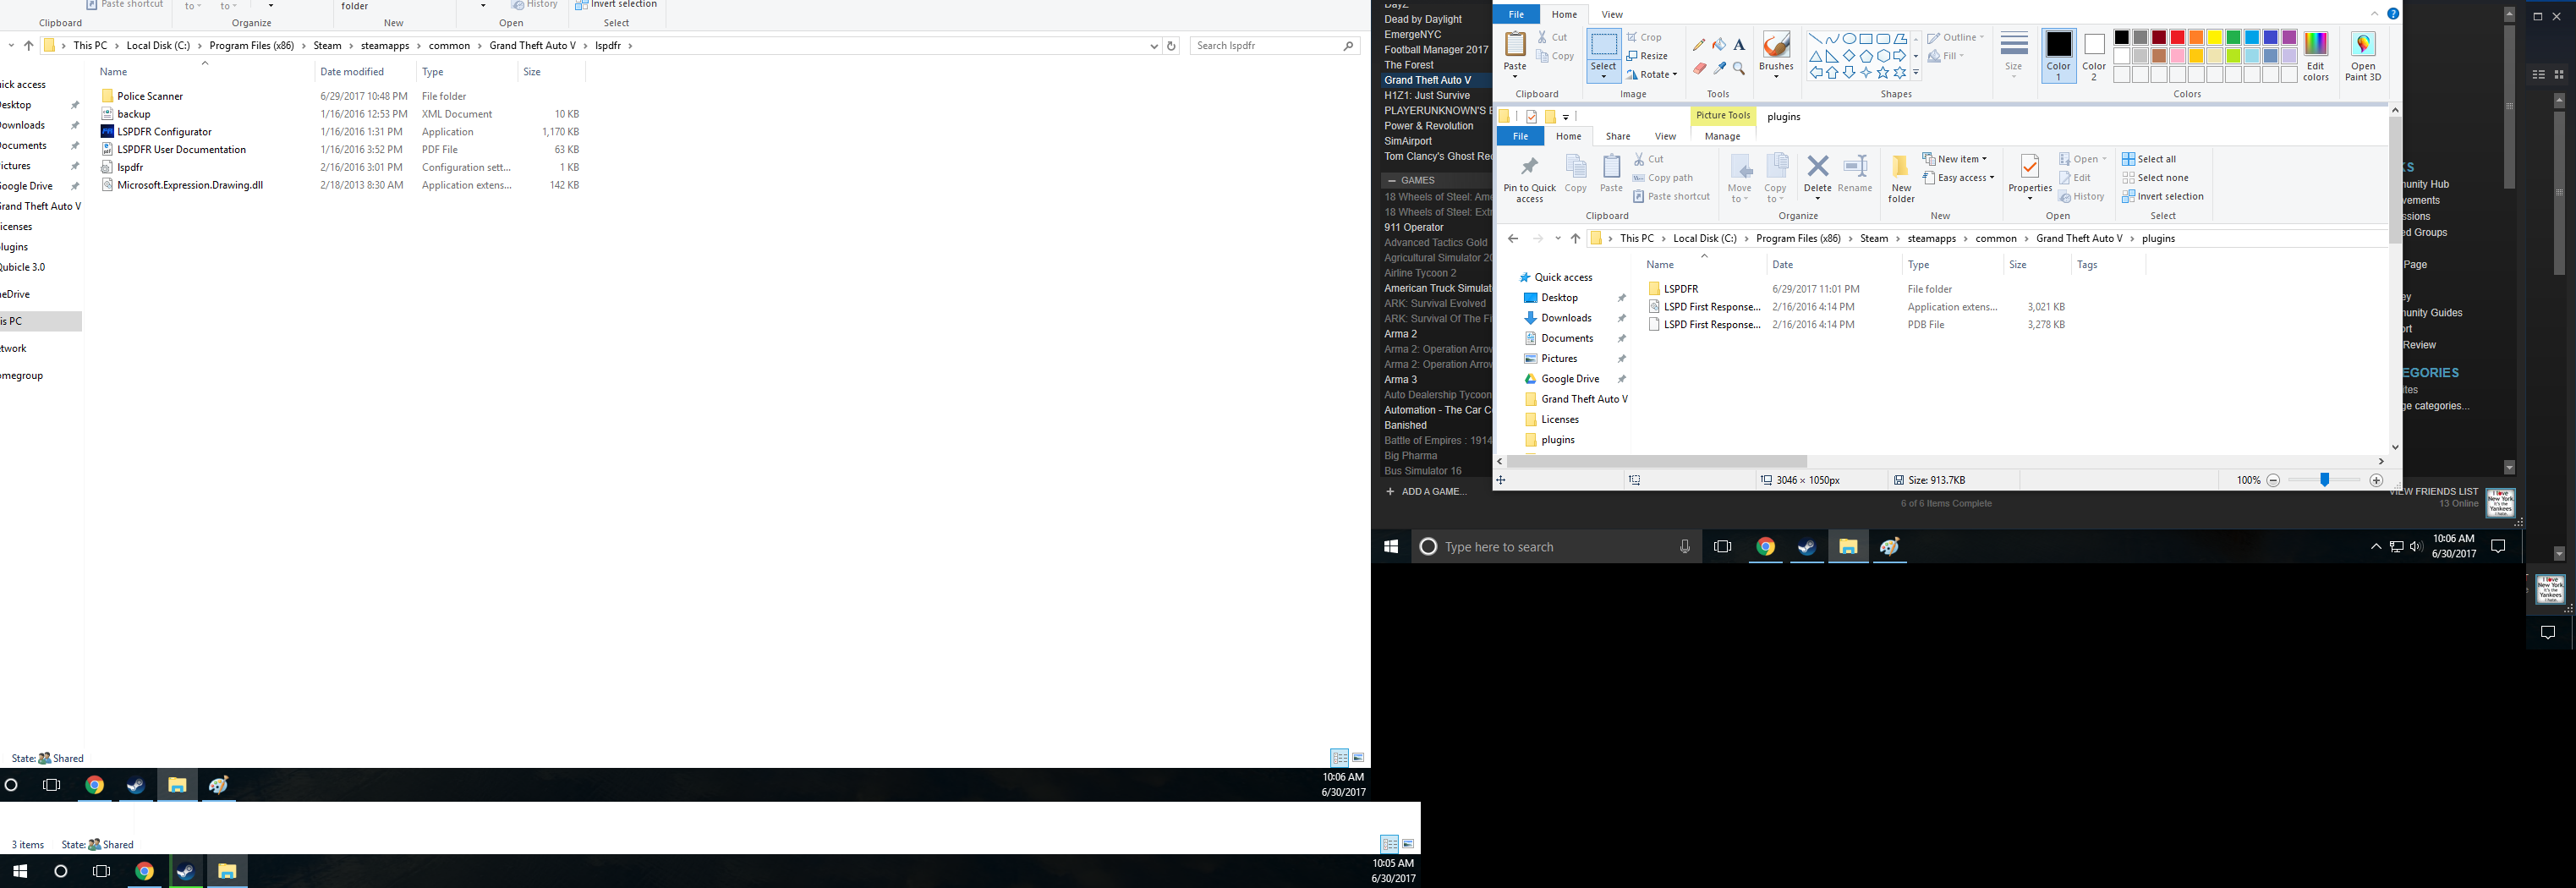Image resolution: width=2576 pixels, height=888 pixels.
Task: Switch to the Paint Home tab
Action: [x=1564, y=14]
